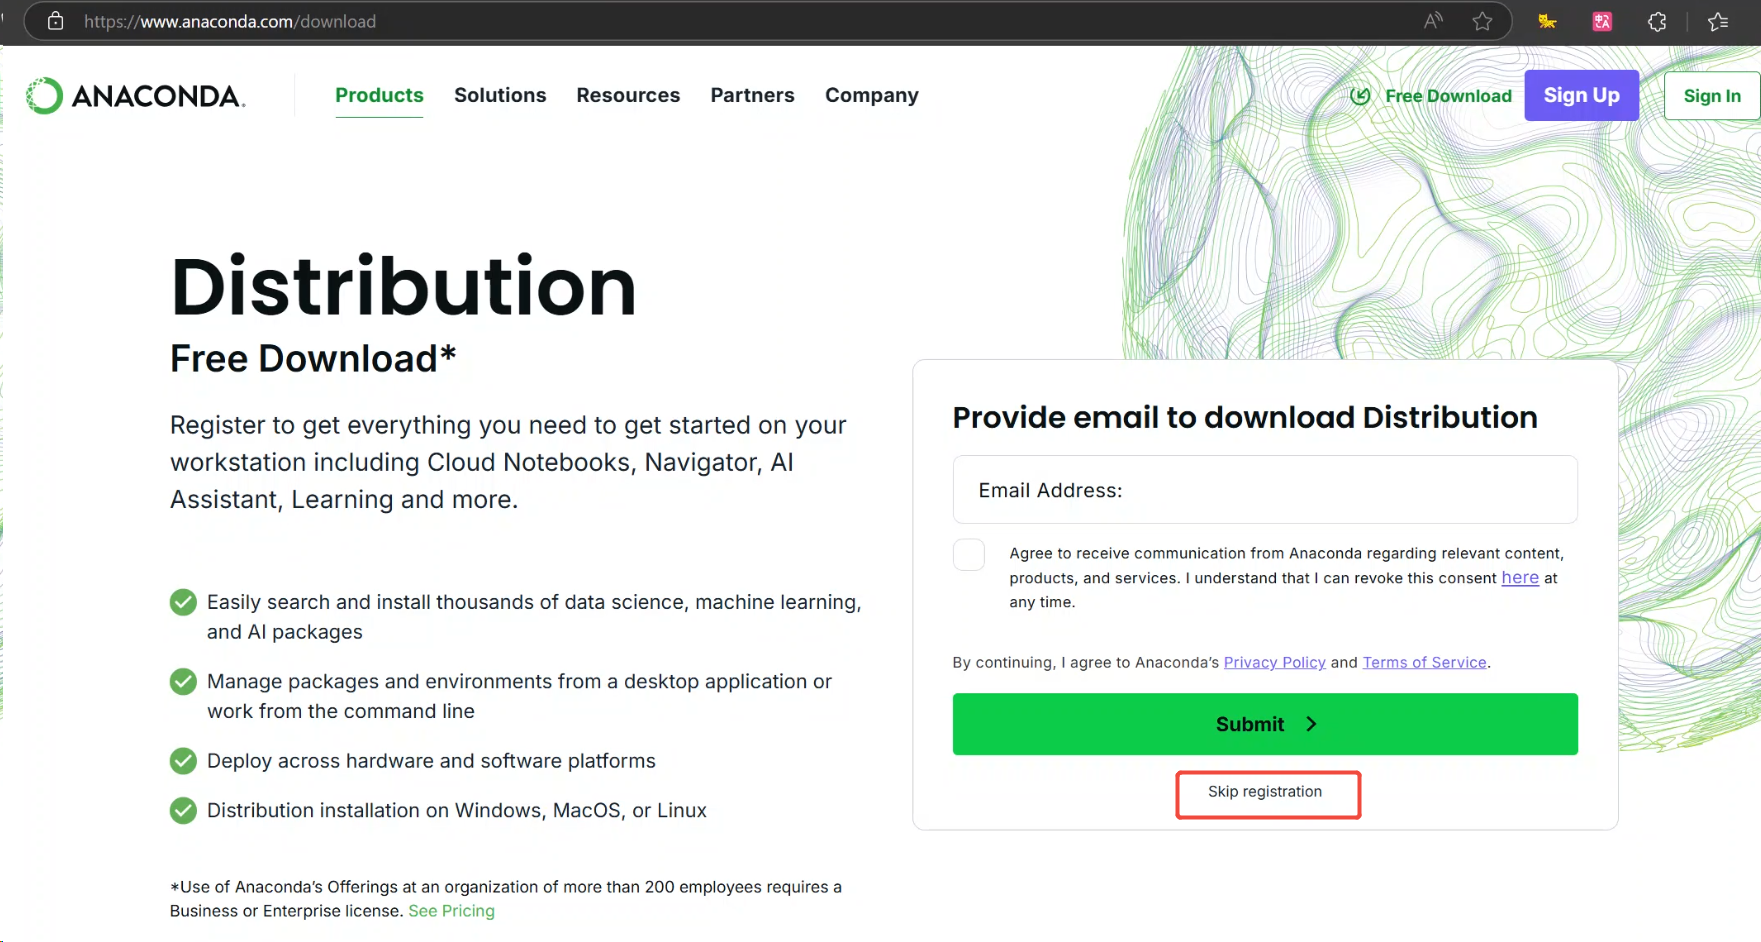This screenshot has height=942, width=1761.
Task: Click the Free Download circular arrow icon
Action: coord(1360,96)
